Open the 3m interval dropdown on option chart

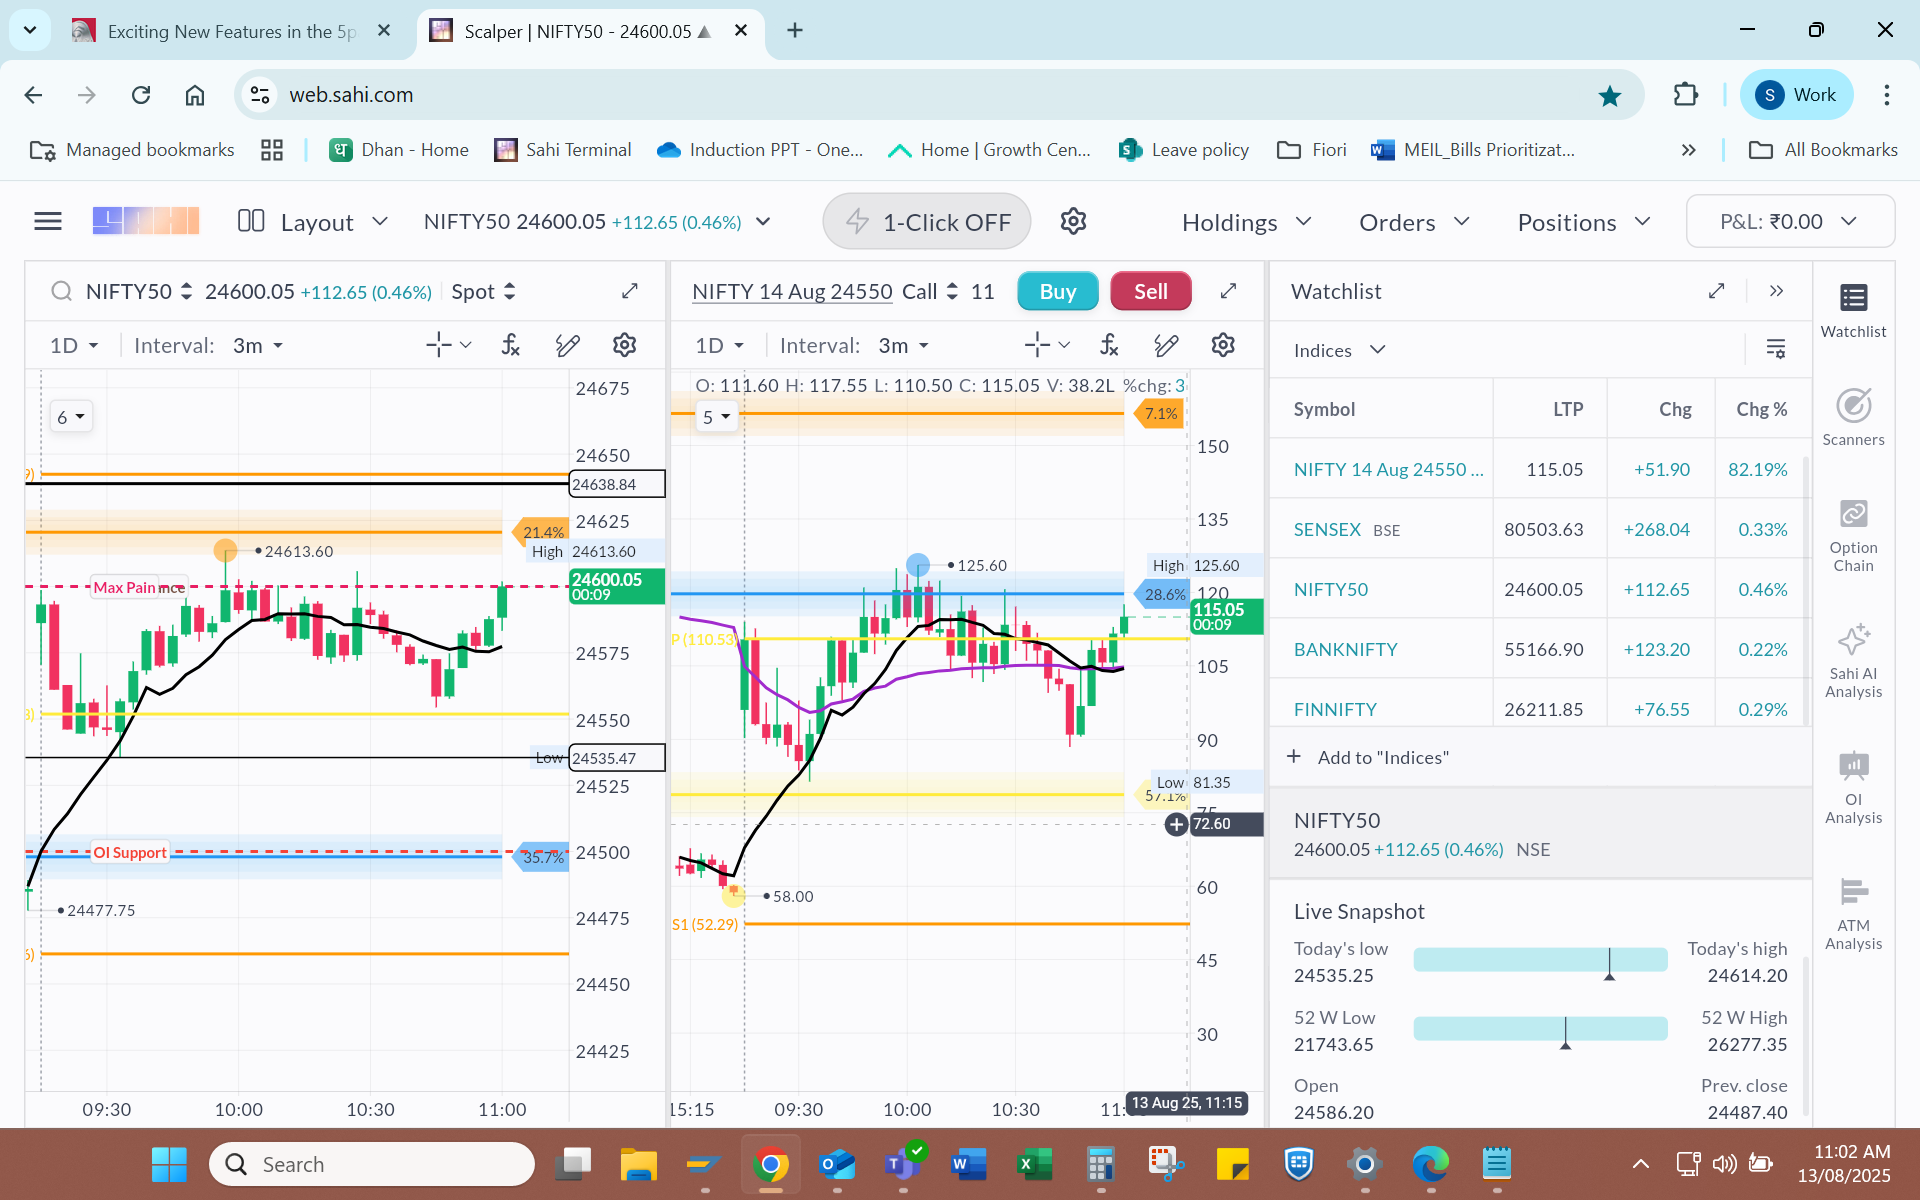(903, 345)
